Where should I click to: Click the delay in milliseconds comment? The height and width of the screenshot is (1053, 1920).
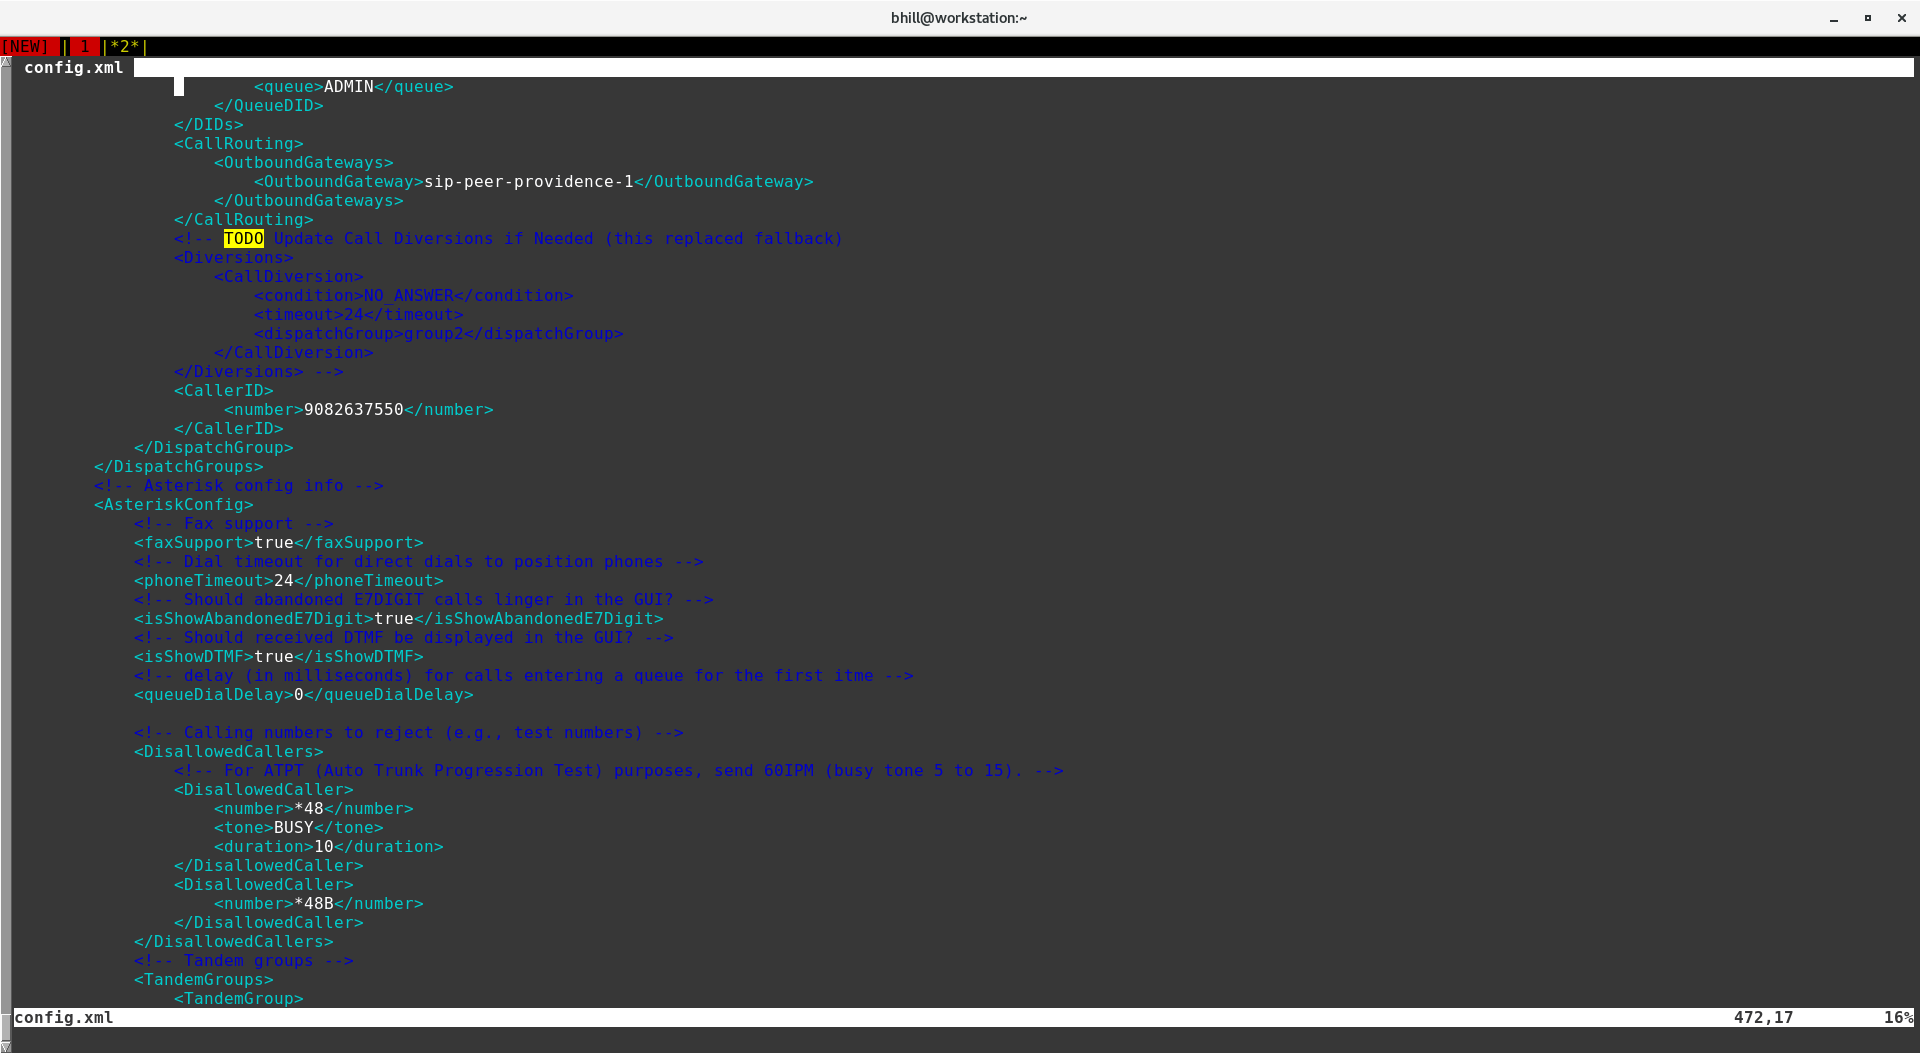pyautogui.click(x=524, y=675)
